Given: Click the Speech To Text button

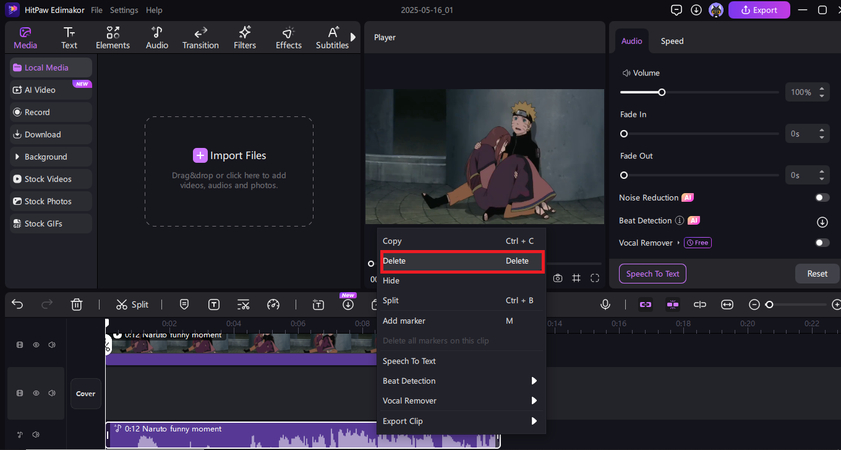Looking at the screenshot, I should pos(653,274).
